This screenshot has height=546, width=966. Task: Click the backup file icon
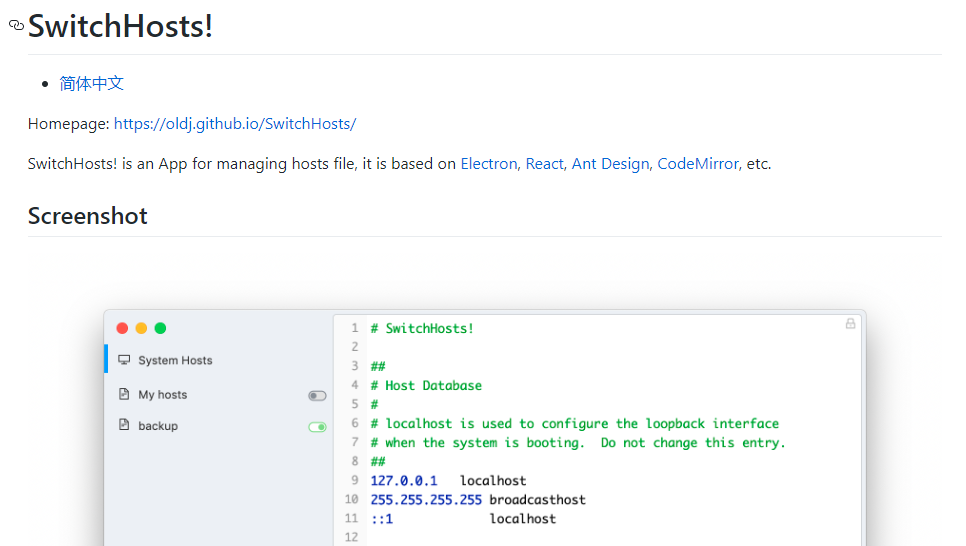pos(124,425)
